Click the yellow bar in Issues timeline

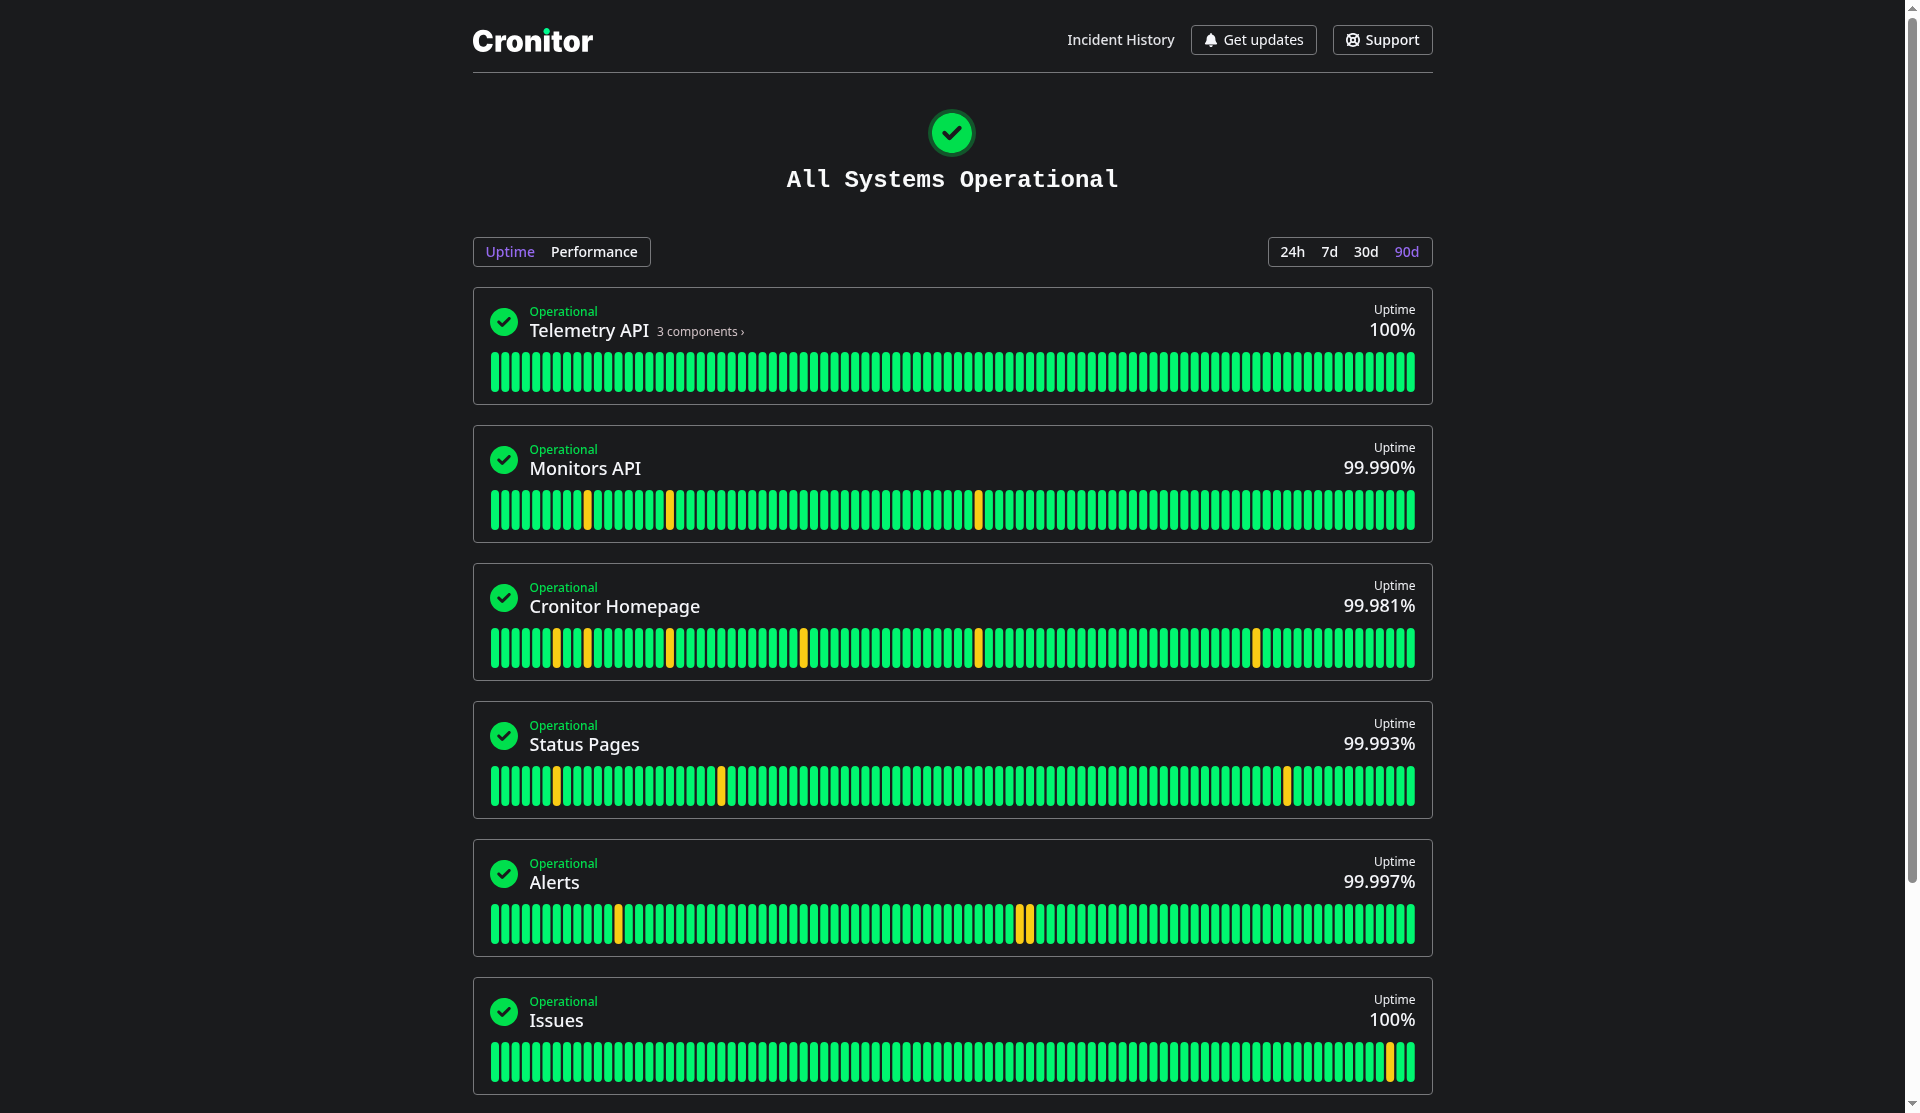point(1389,1062)
